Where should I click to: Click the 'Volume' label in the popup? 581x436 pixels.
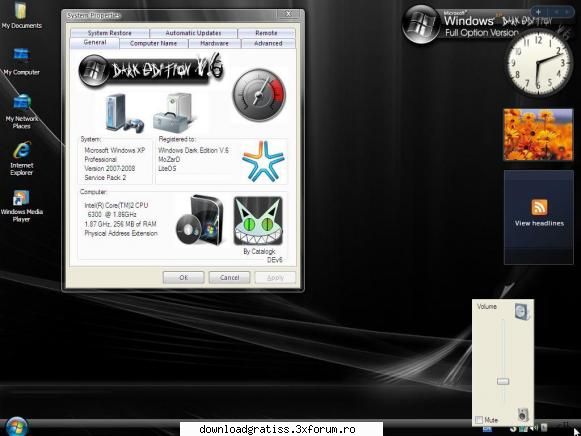[x=487, y=307]
